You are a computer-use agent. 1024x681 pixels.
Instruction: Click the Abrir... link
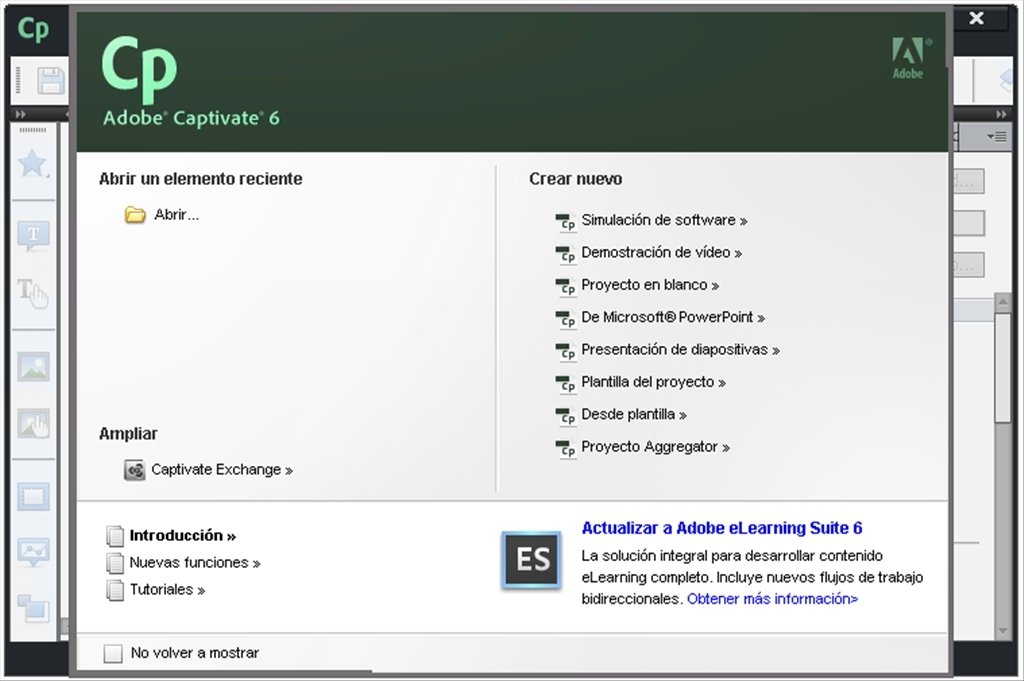[x=176, y=215]
